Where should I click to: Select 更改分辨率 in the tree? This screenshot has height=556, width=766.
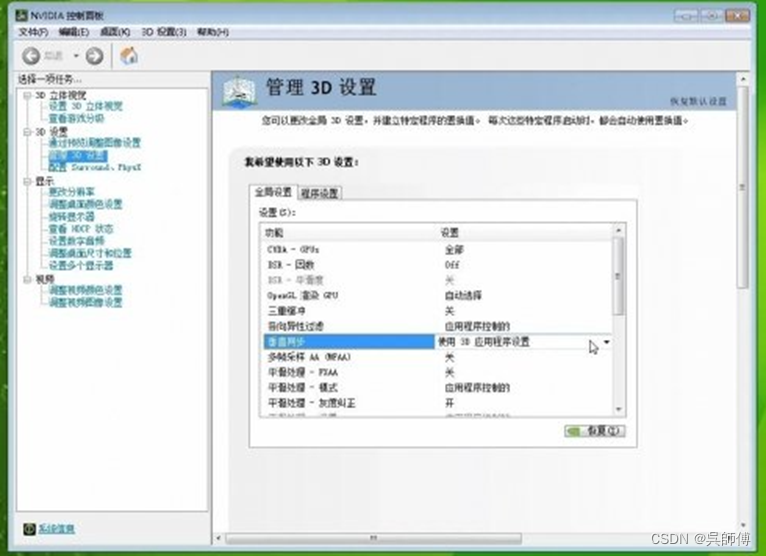(71, 192)
